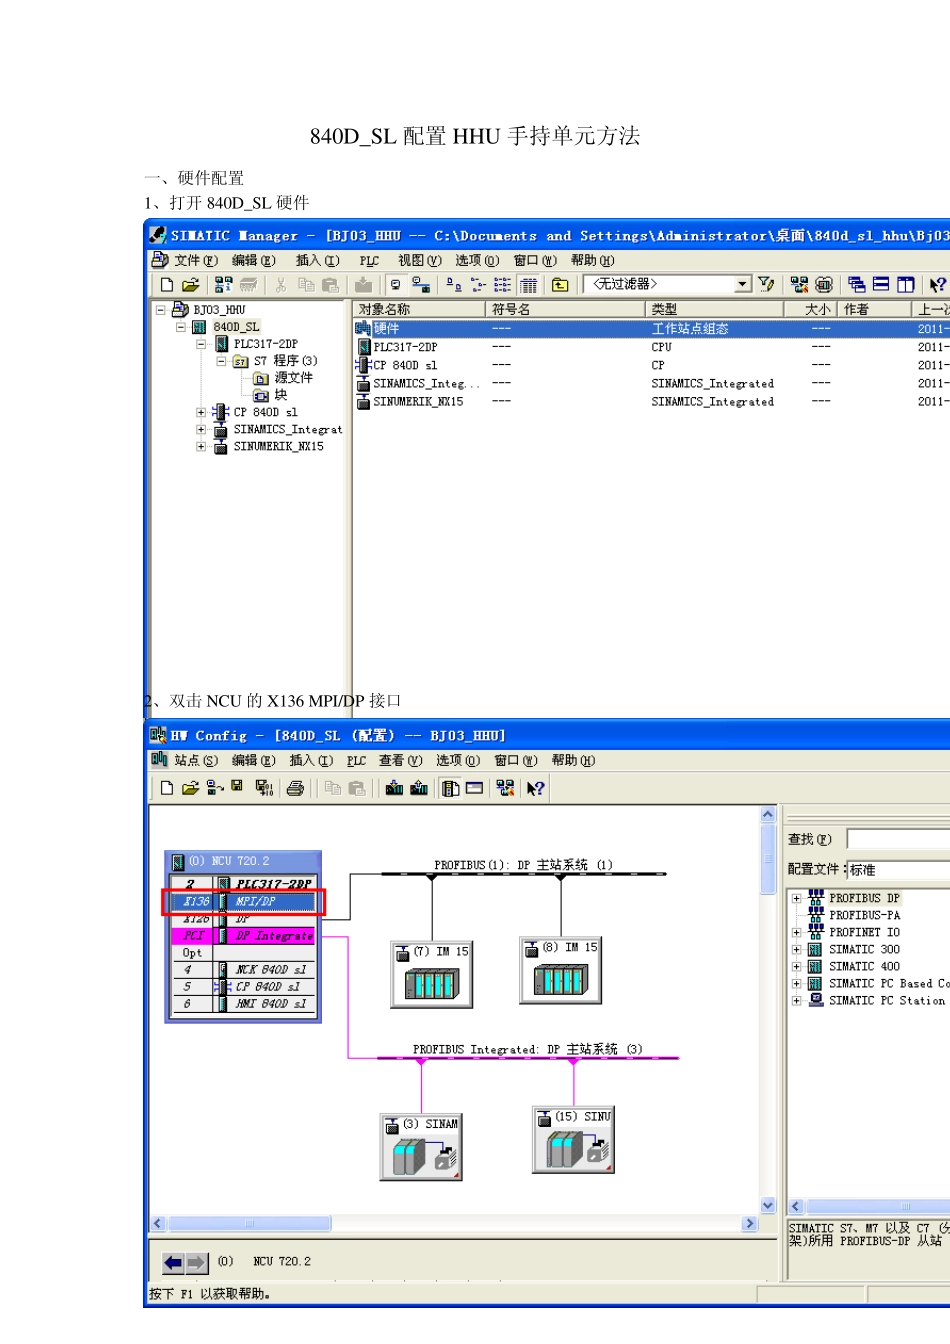The width and height of the screenshot is (950, 1344).
Task: Toggle hardware catalog icon in HW Config toolbar
Action: 450,788
